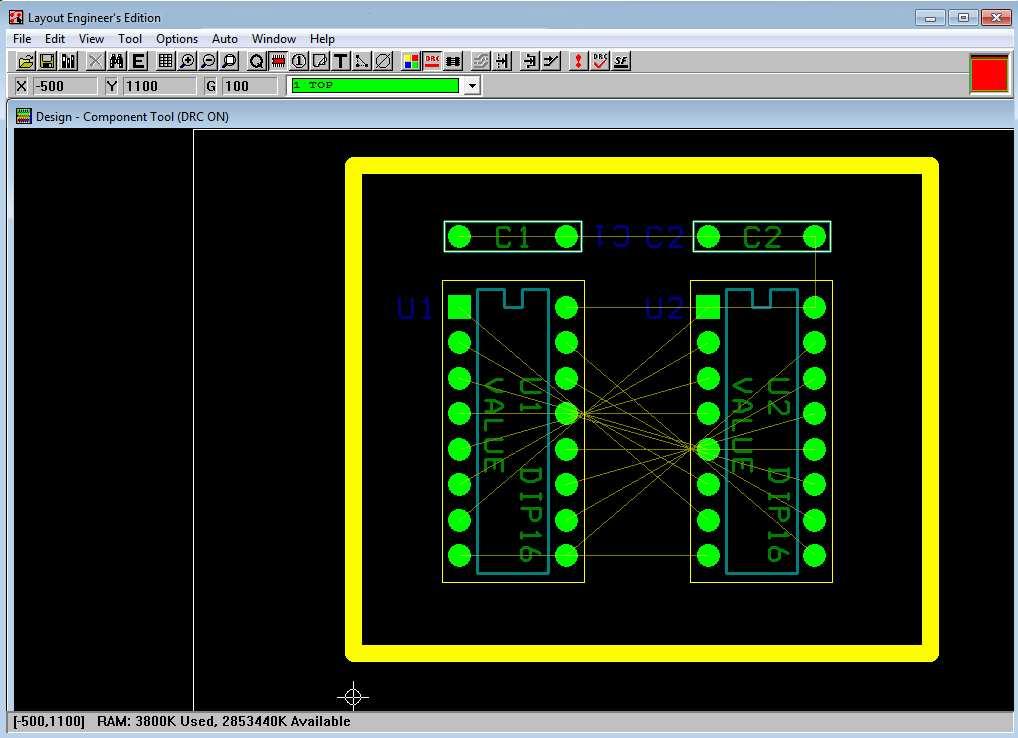Viewport: 1018px width, 738px height.
Task: Click the Delete X toolbar icon
Action: 95,62
